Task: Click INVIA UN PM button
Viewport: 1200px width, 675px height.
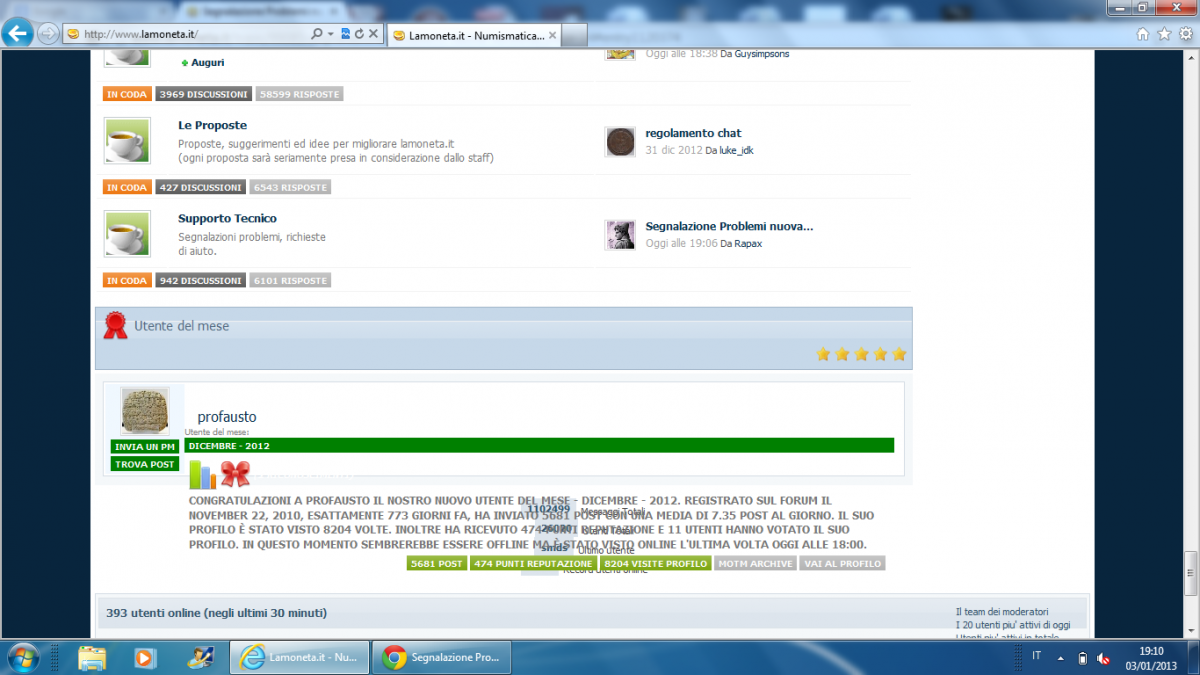Action: [145, 447]
